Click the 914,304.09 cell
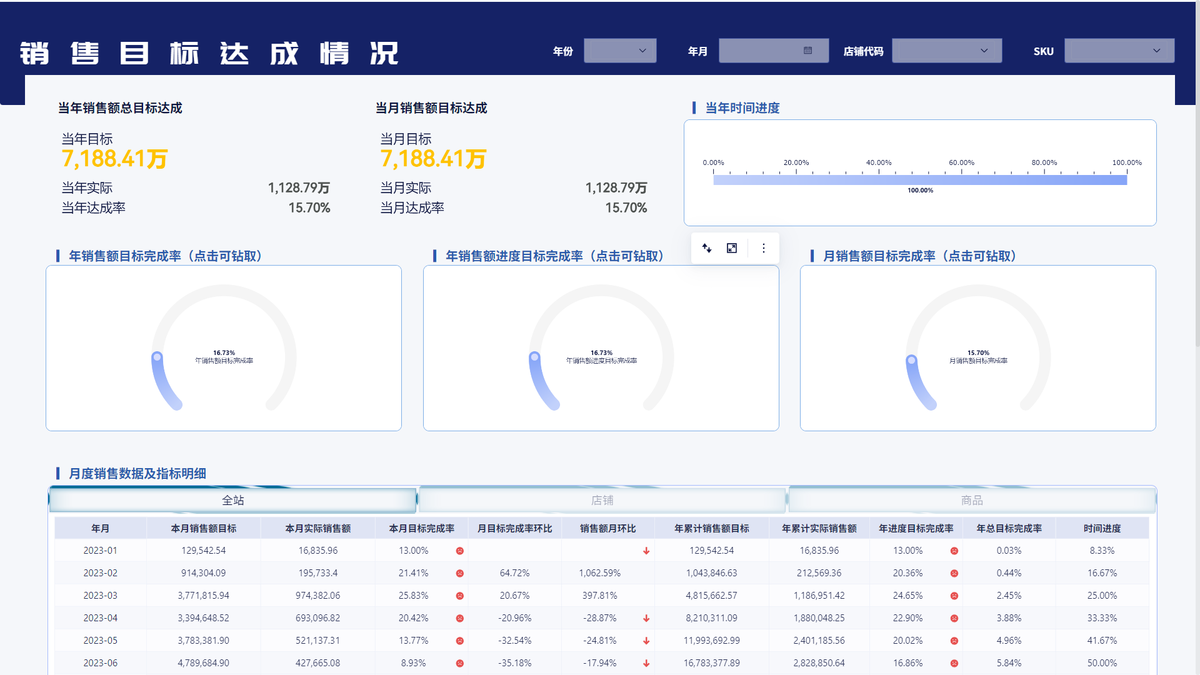Viewport: 1200px width, 675px height. [204, 573]
